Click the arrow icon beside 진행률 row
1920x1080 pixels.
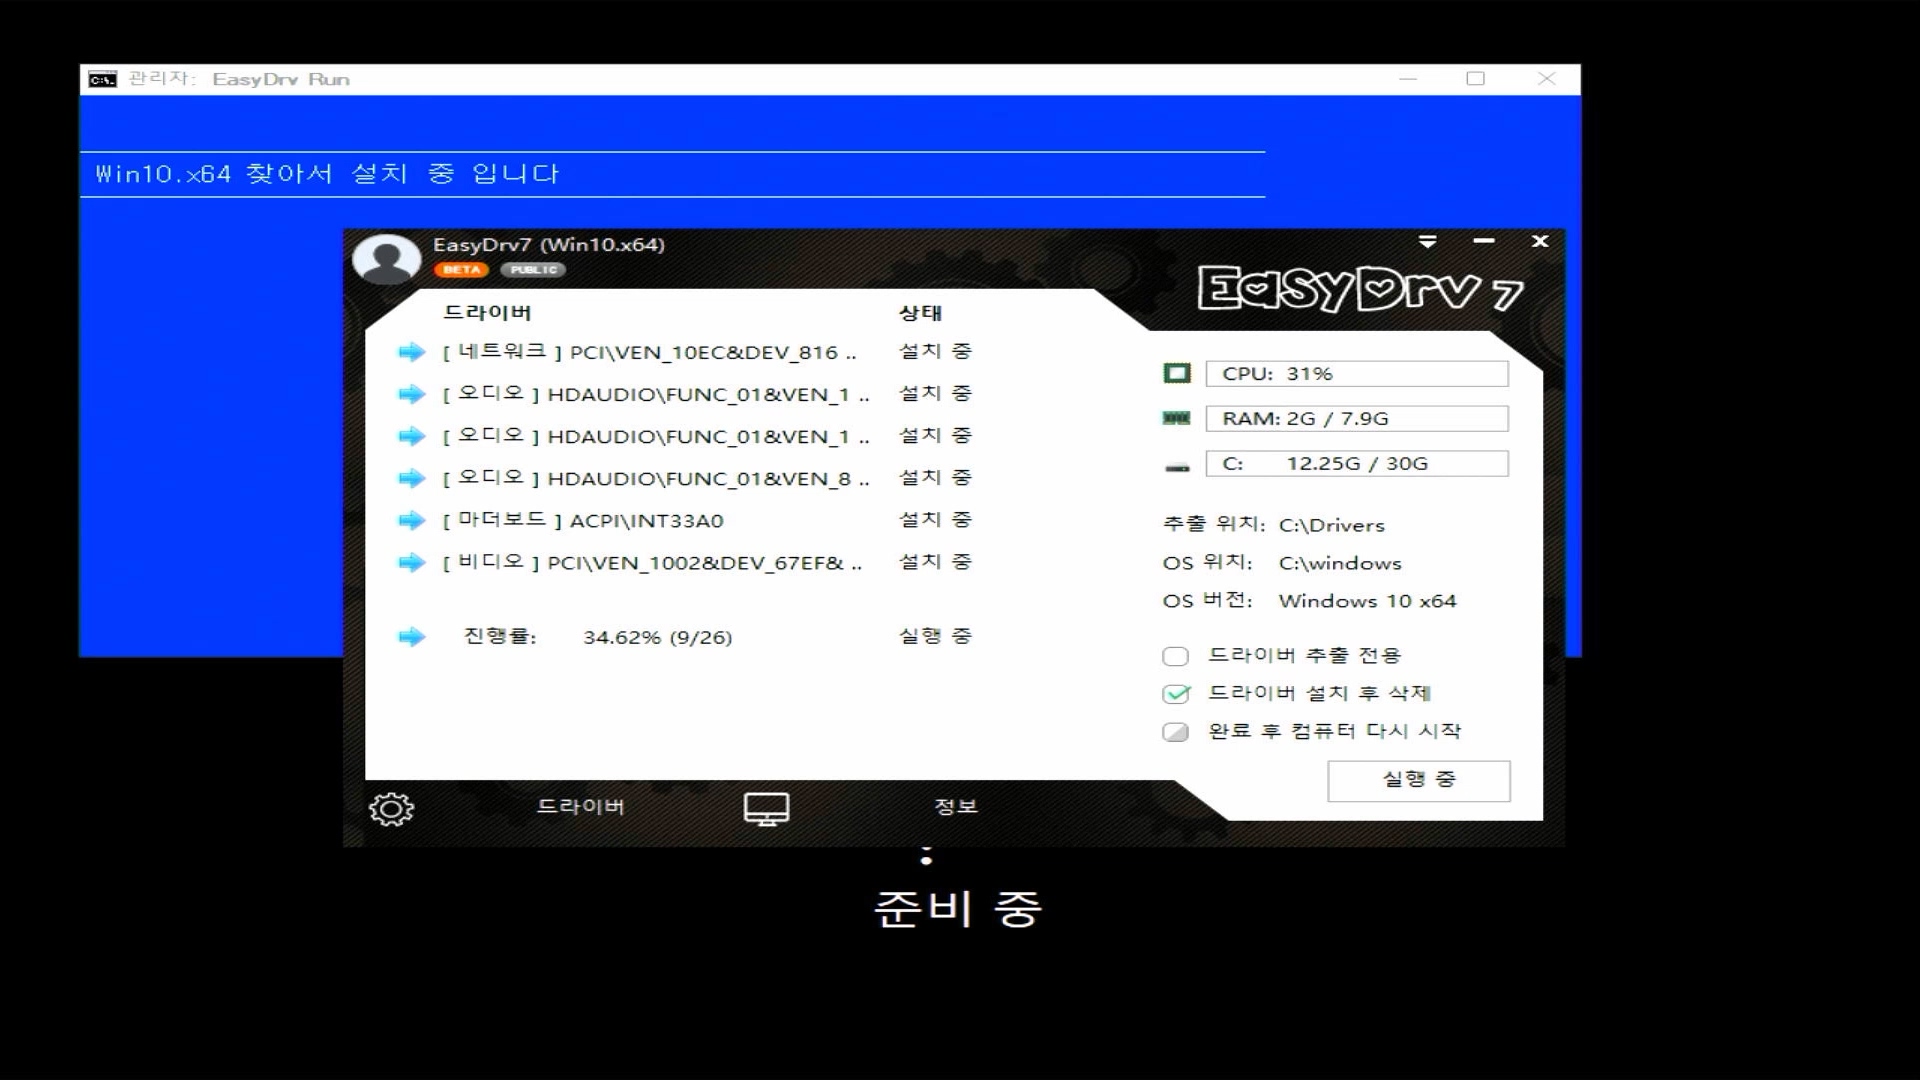pyautogui.click(x=412, y=637)
